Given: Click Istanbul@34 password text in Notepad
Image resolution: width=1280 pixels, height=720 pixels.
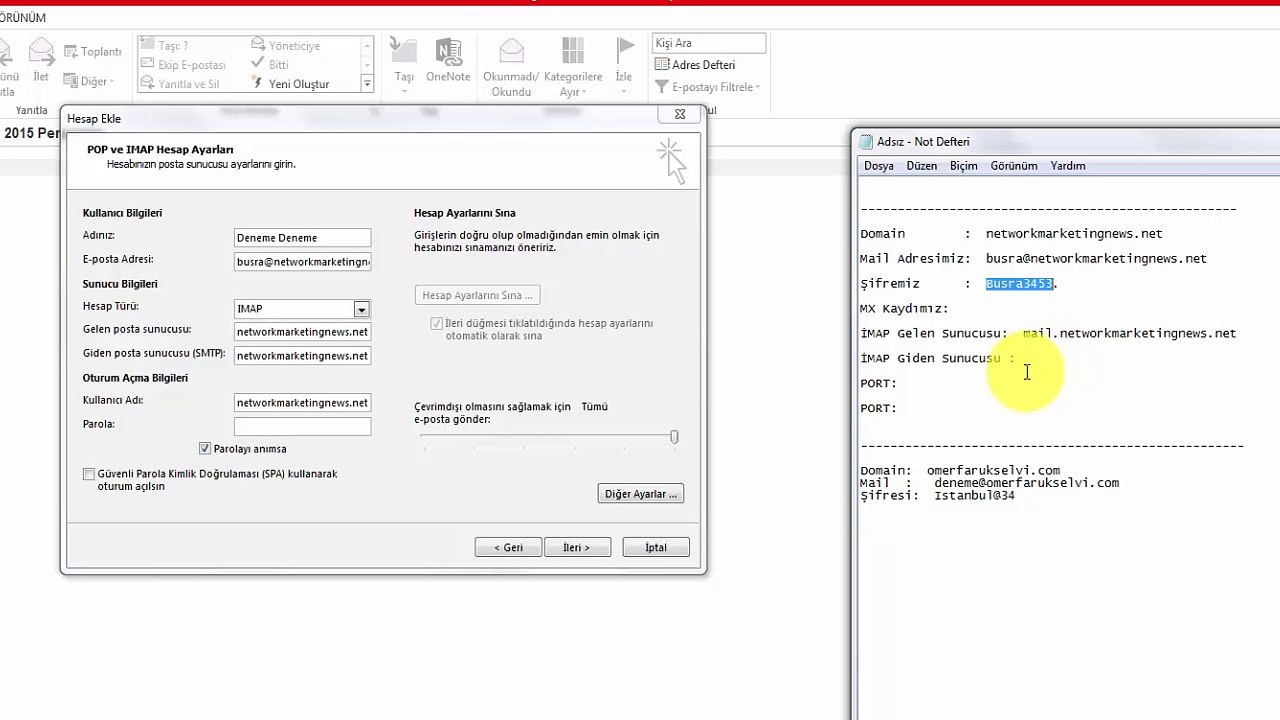Looking at the screenshot, I should [974, 496].
